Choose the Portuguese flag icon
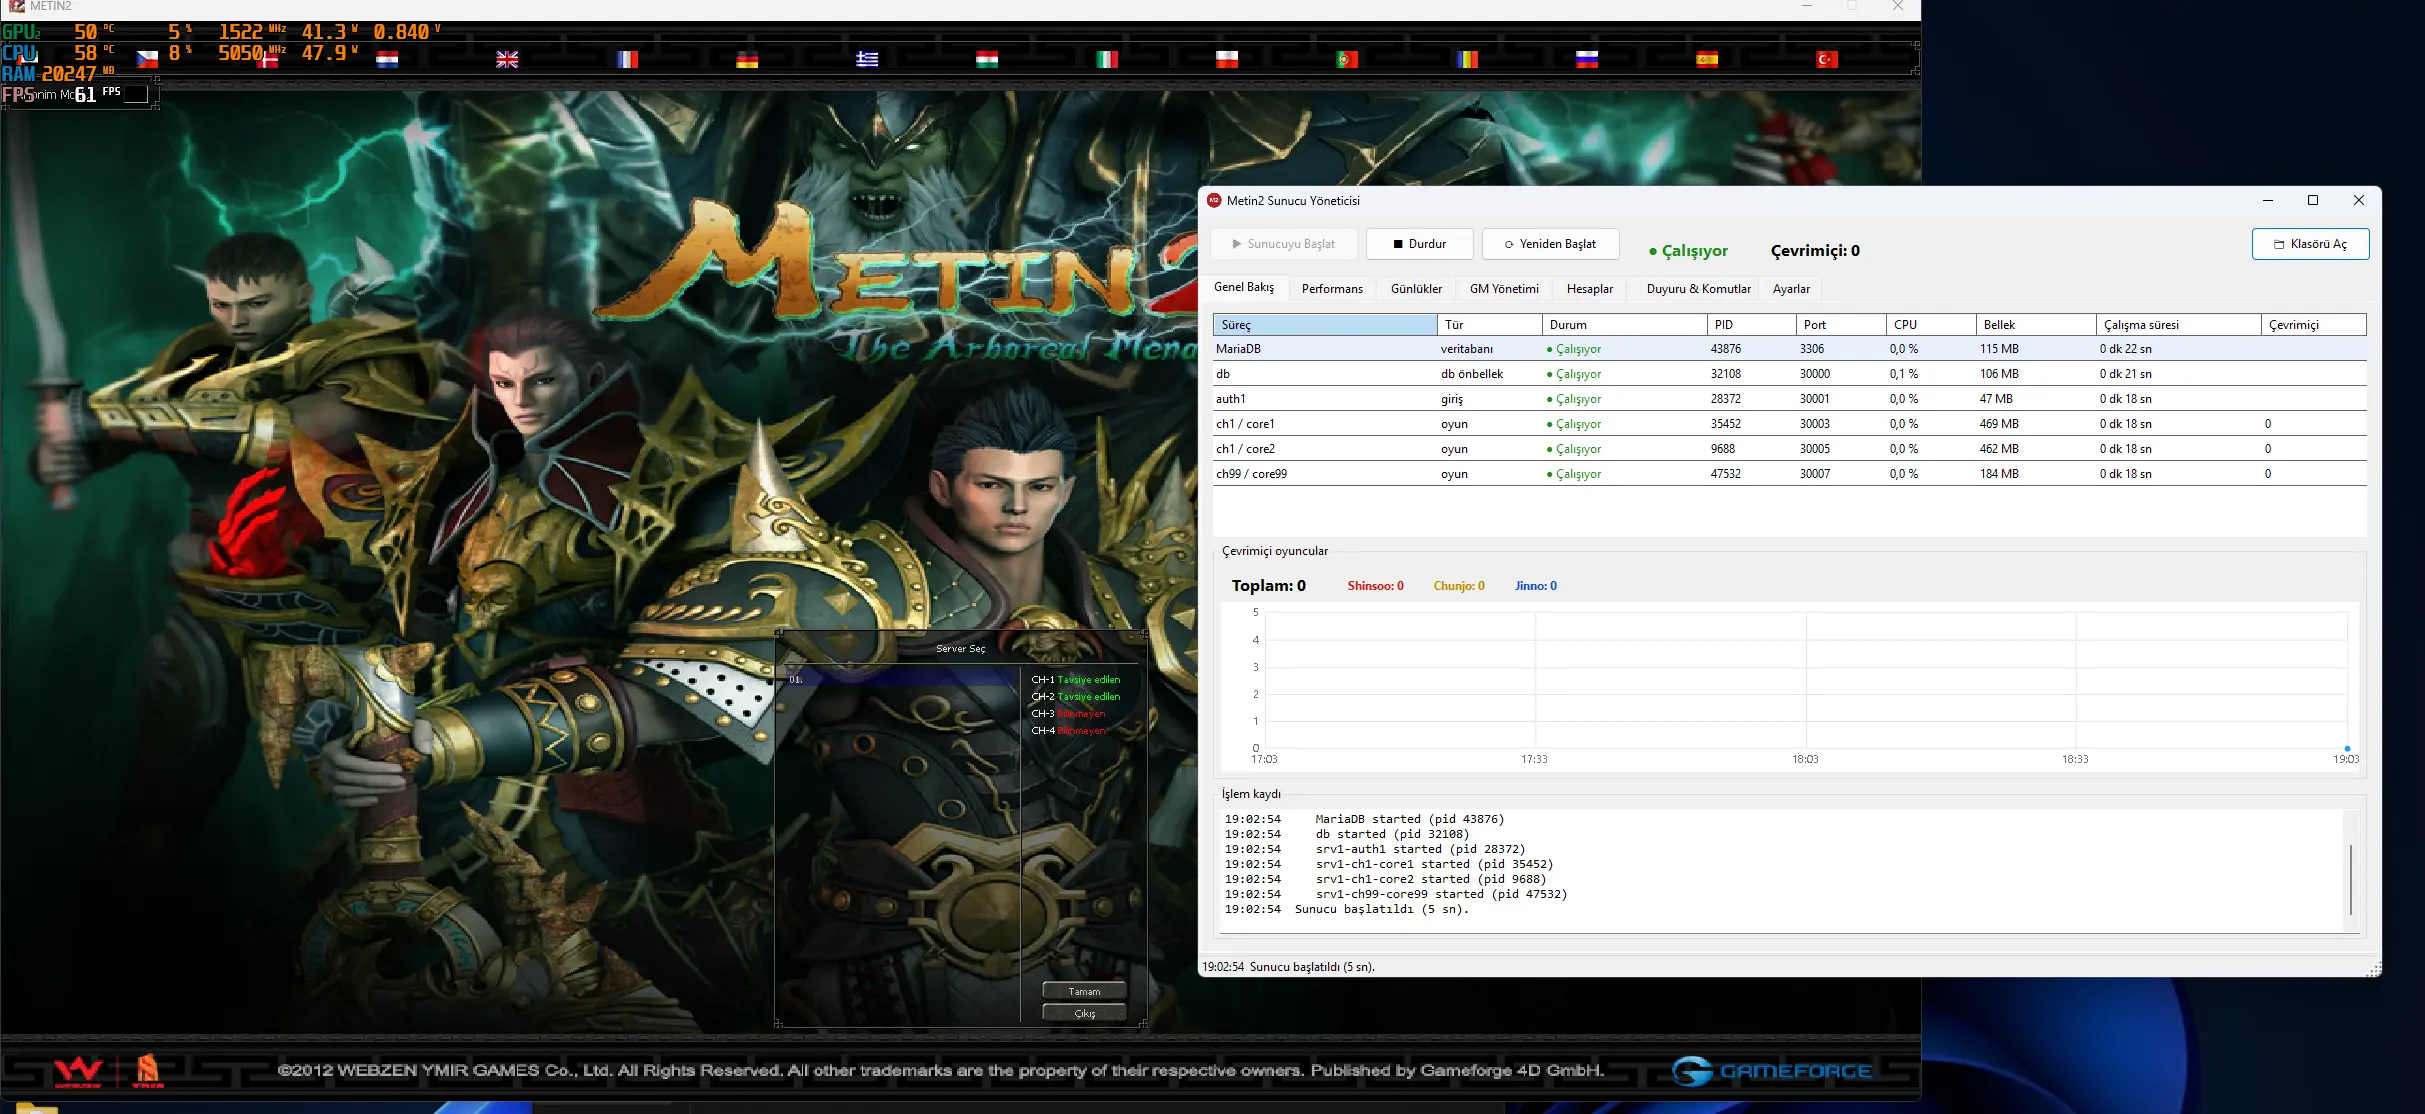Image resolution: width=2425 pixels, height=1114 pixels. pyautogui.click(x=1347, y=59)
